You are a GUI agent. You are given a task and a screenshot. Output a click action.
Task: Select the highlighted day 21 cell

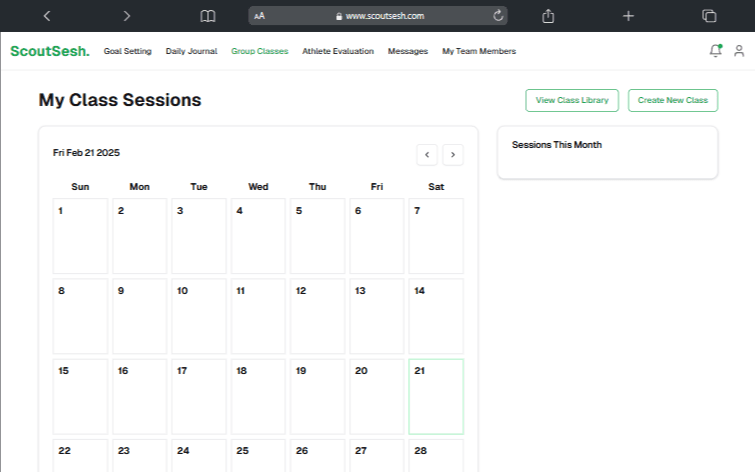(436, 396)
